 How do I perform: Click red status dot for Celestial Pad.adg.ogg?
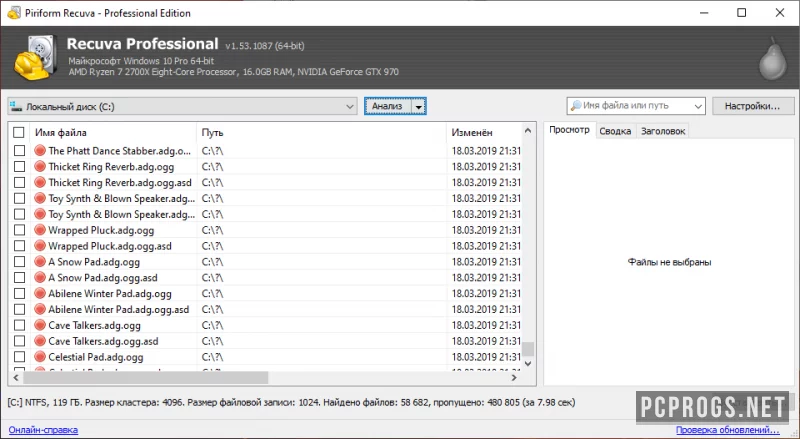pyautogui.click(x=40, y=356)
